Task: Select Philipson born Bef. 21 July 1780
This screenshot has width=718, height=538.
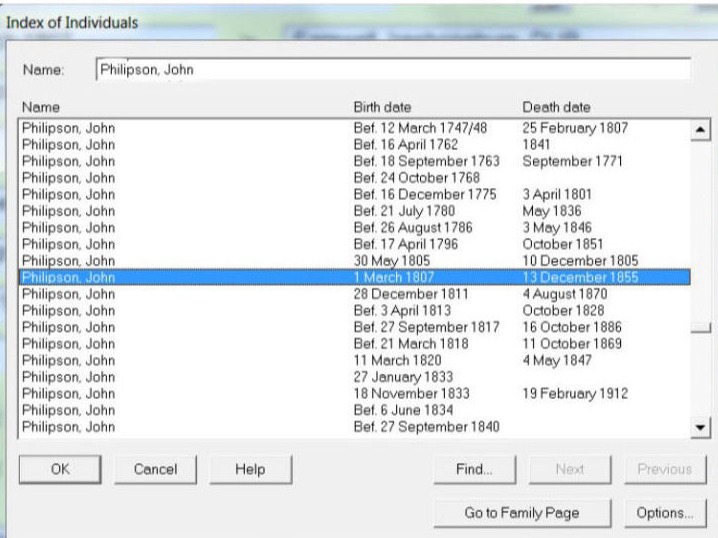Action: coord(354,211)
